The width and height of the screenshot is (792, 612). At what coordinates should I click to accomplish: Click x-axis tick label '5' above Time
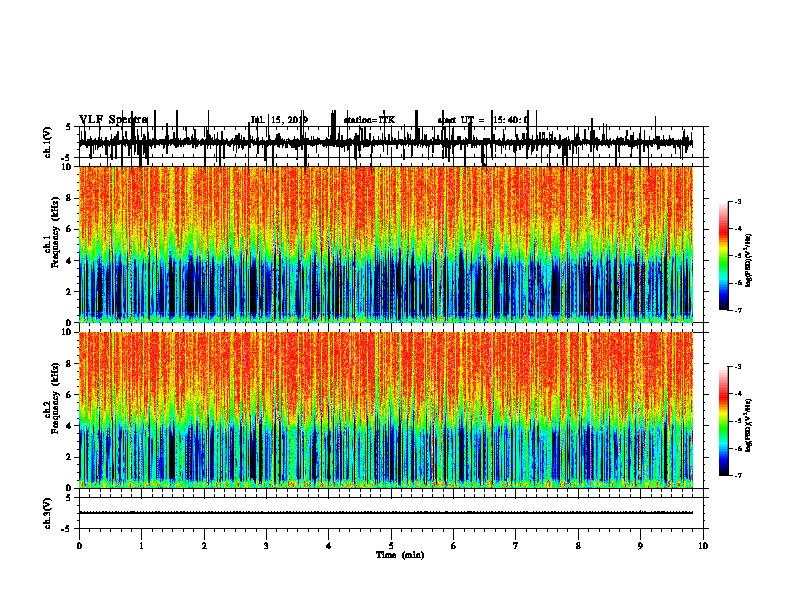391,546
